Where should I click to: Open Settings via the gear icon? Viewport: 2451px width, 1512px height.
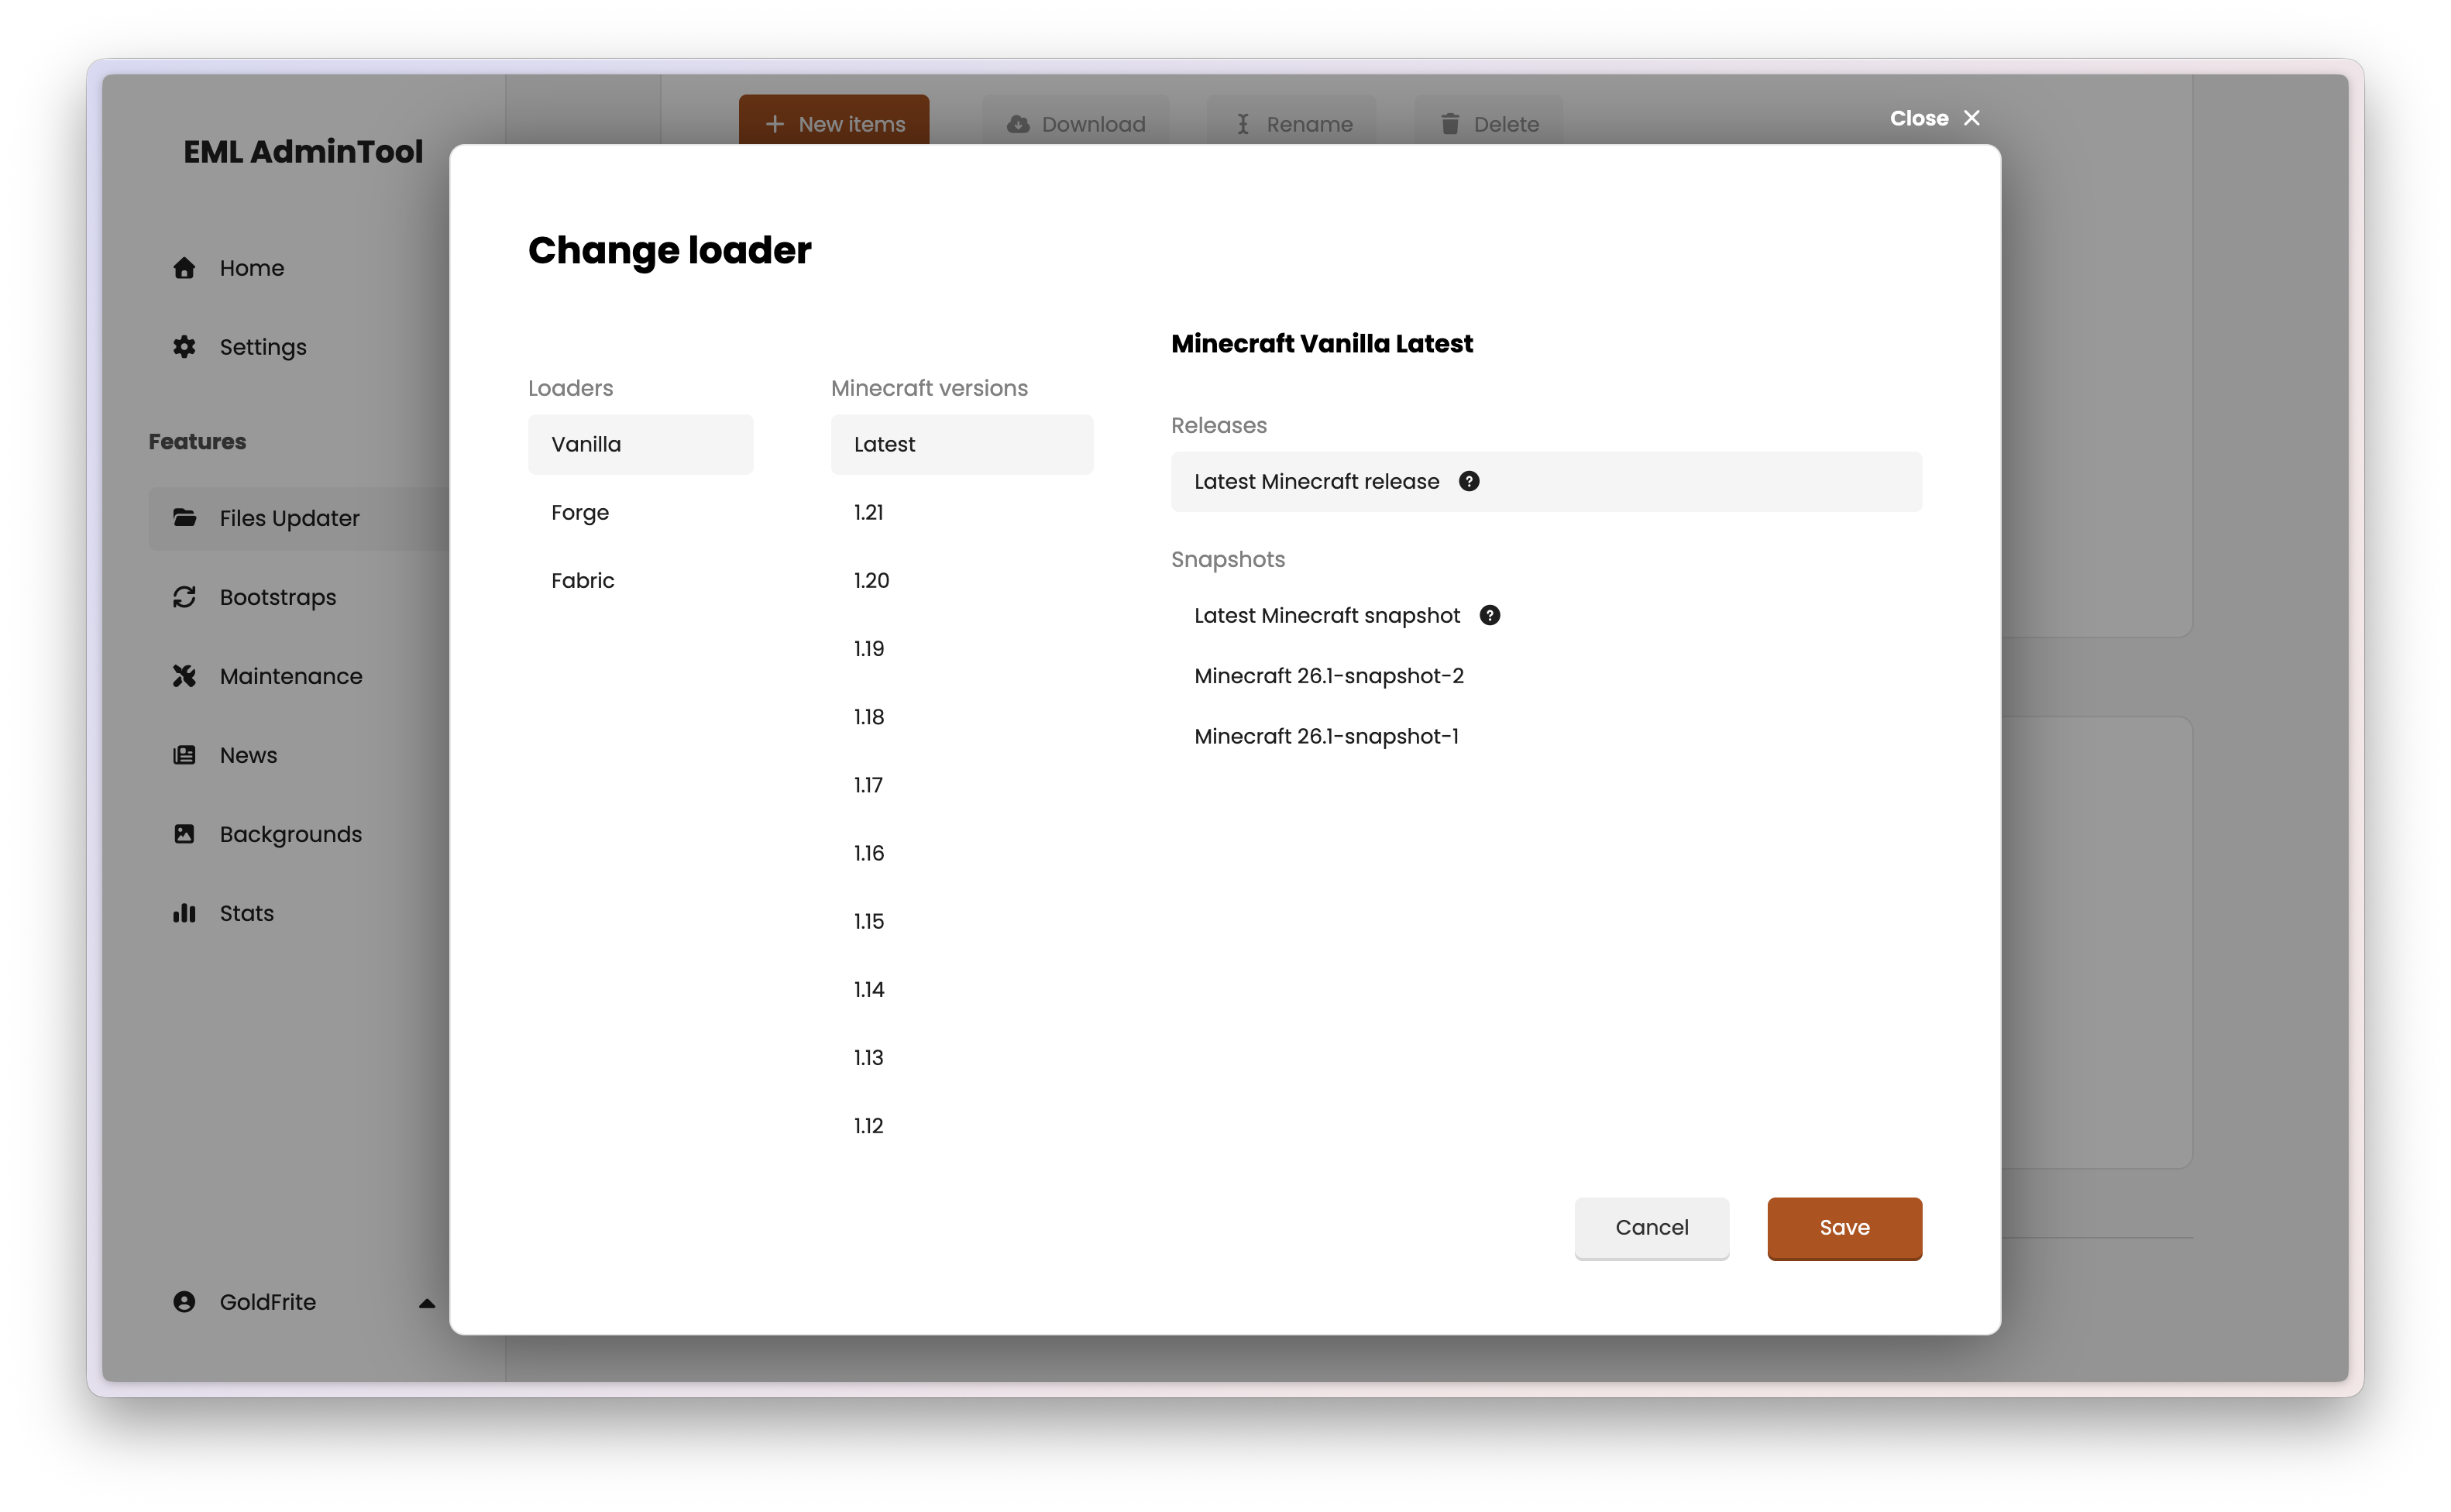262,347
